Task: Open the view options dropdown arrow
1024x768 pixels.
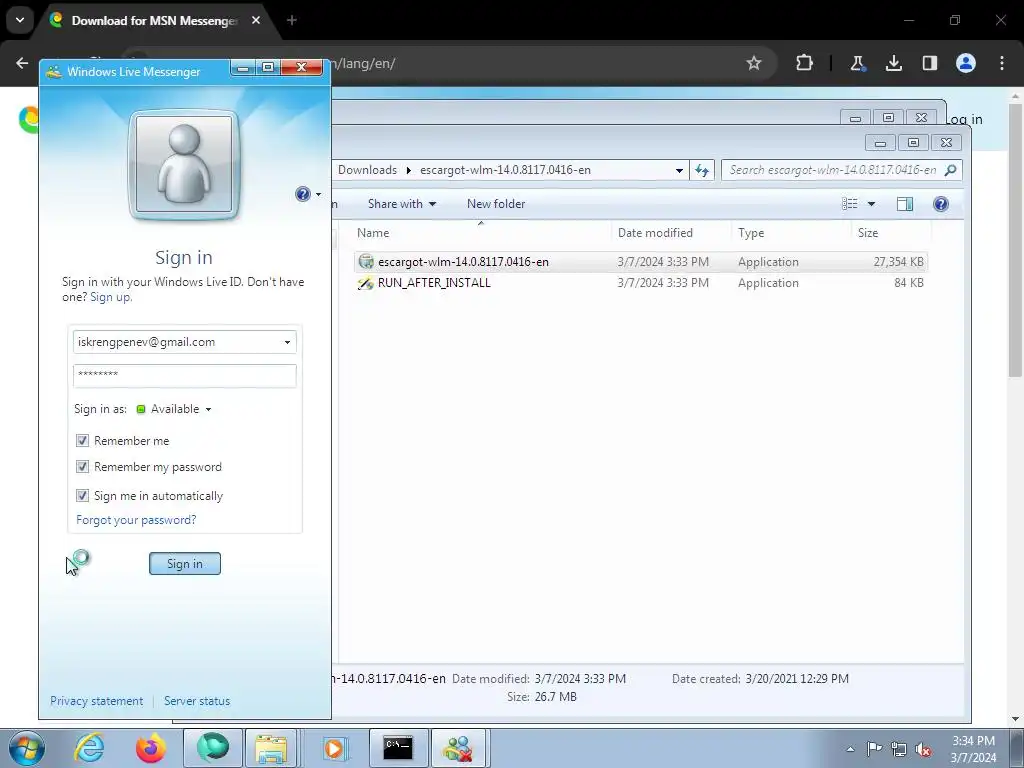Action: pos(871,204)
